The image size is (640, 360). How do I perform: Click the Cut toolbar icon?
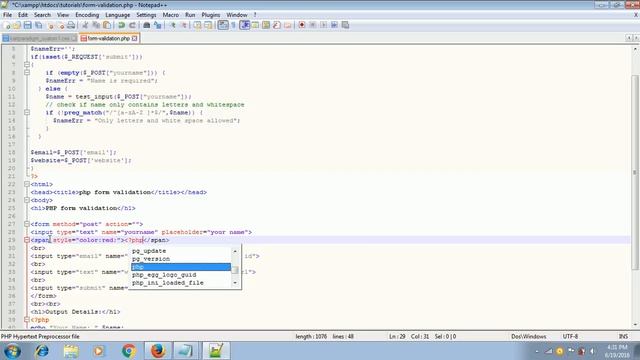(85, 25)
